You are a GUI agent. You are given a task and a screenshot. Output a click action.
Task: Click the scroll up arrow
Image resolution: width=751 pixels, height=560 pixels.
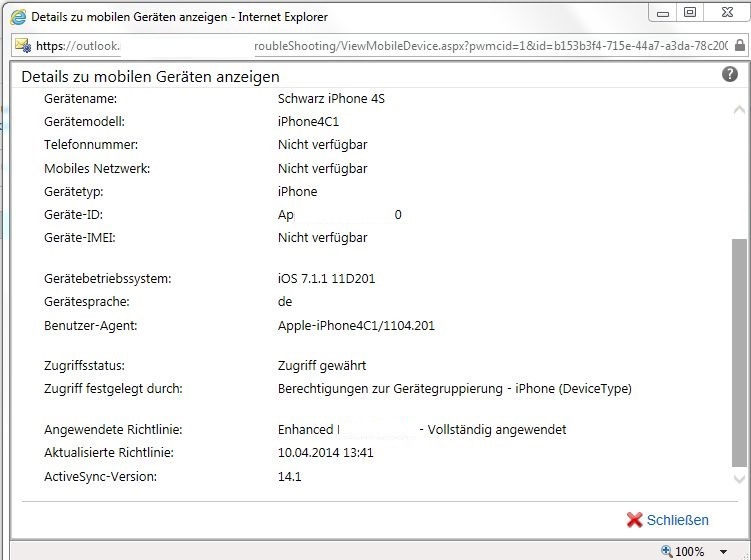pos(739,109)
